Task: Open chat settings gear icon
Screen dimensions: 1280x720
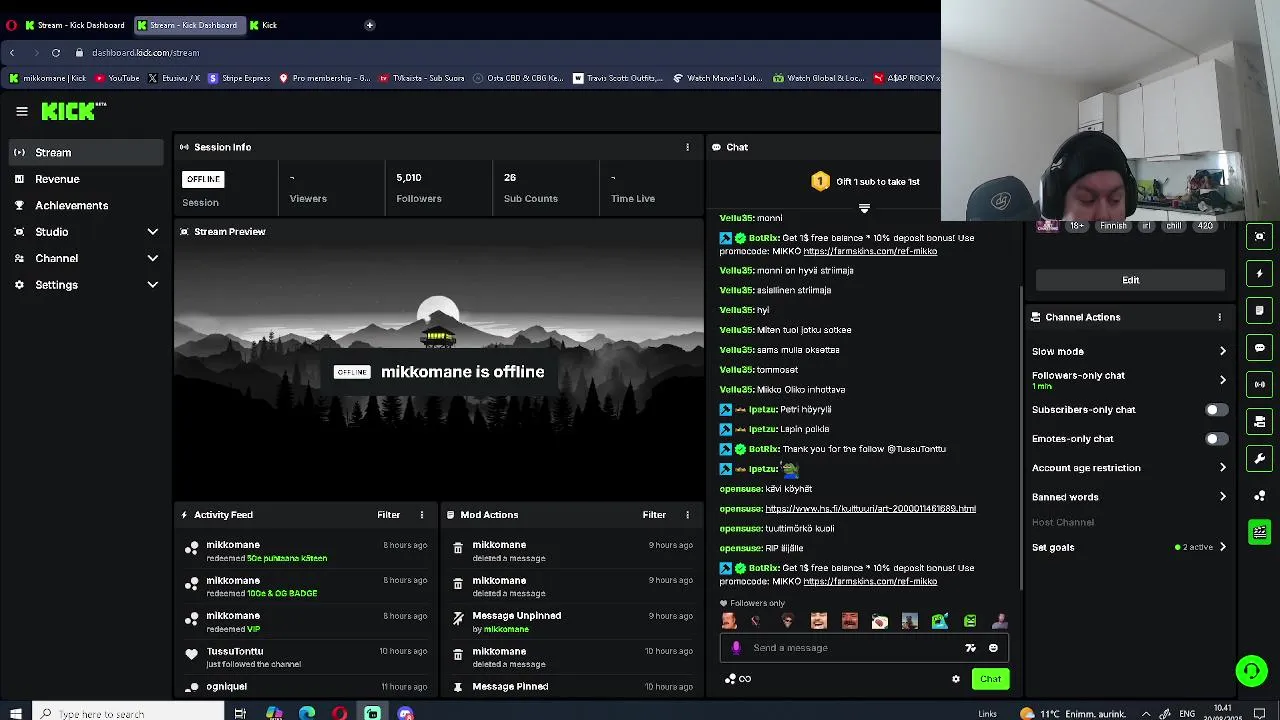Action: pos(956,679)
